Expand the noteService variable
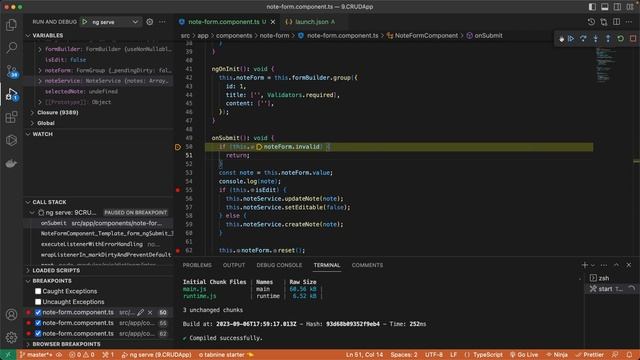This screenshot has height=360, width=640. [x=40, y=81]
